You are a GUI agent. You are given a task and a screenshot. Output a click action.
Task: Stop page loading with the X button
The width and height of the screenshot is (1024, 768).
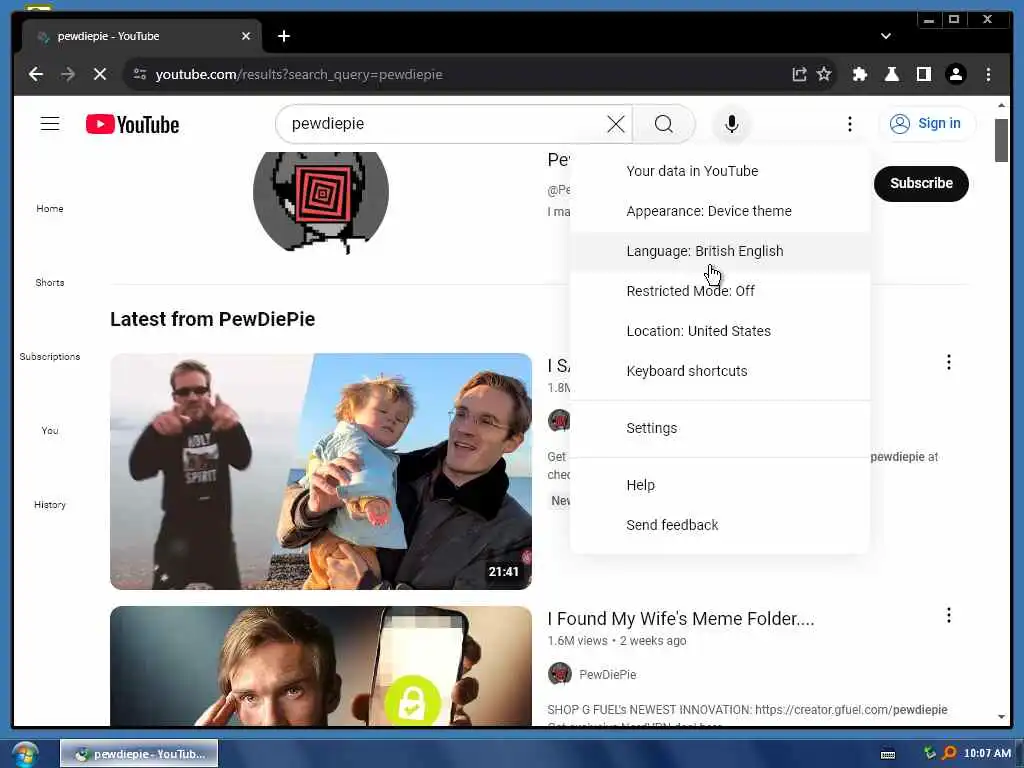click(x=100, y=74)
